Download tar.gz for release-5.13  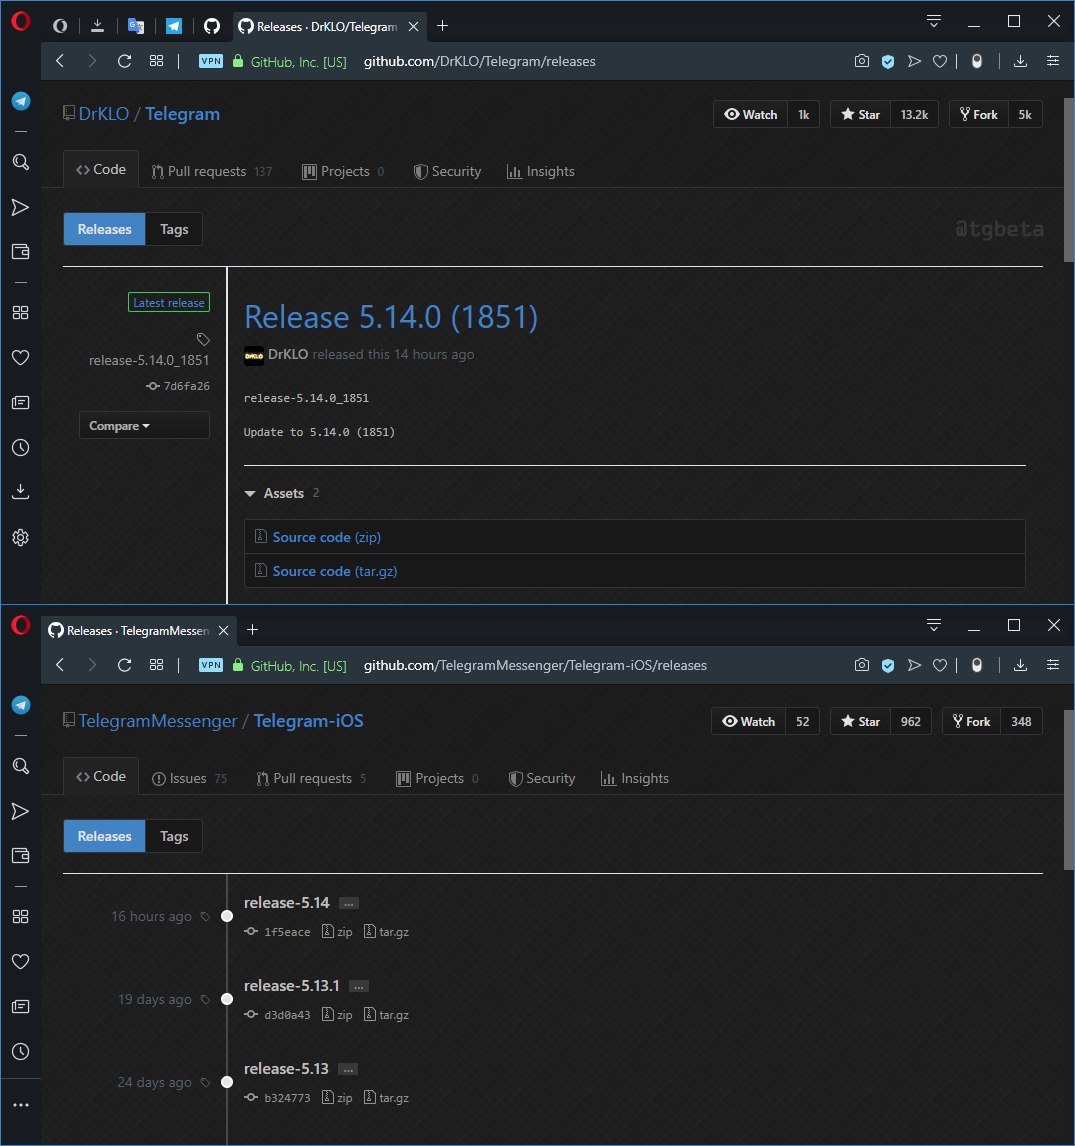[x=387, y=1098]
